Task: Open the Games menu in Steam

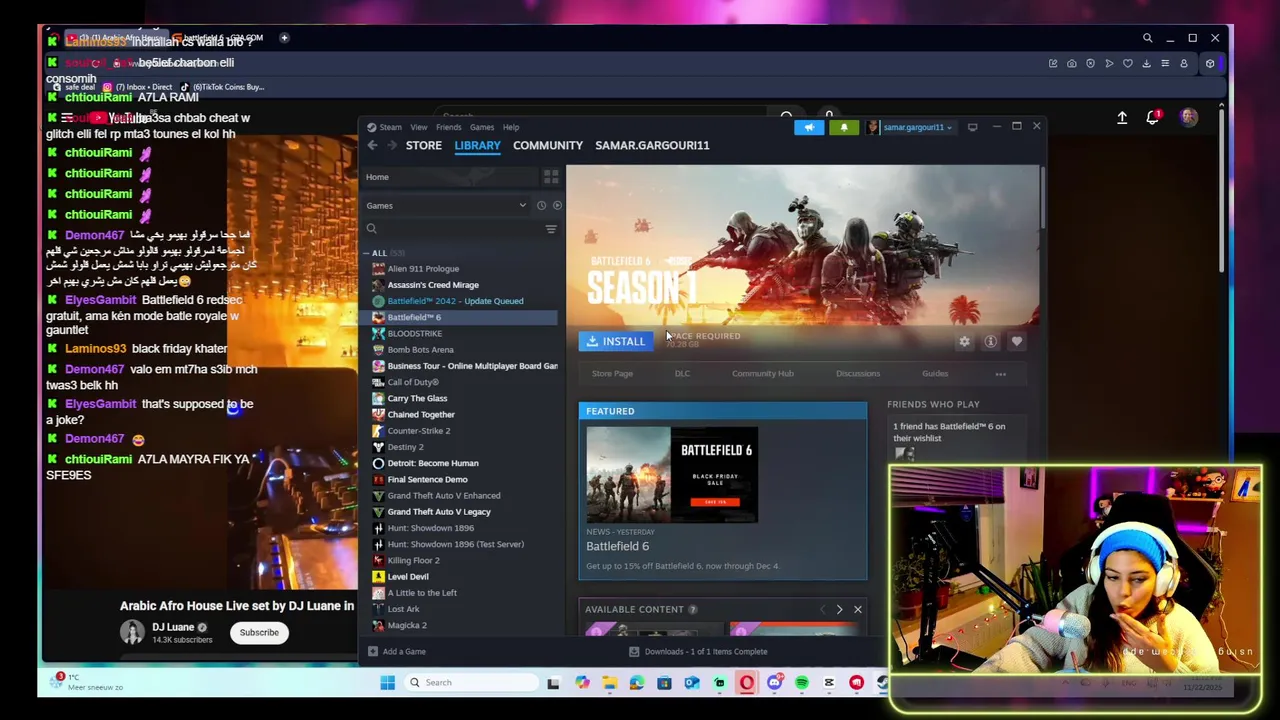Action: [482, 127]
